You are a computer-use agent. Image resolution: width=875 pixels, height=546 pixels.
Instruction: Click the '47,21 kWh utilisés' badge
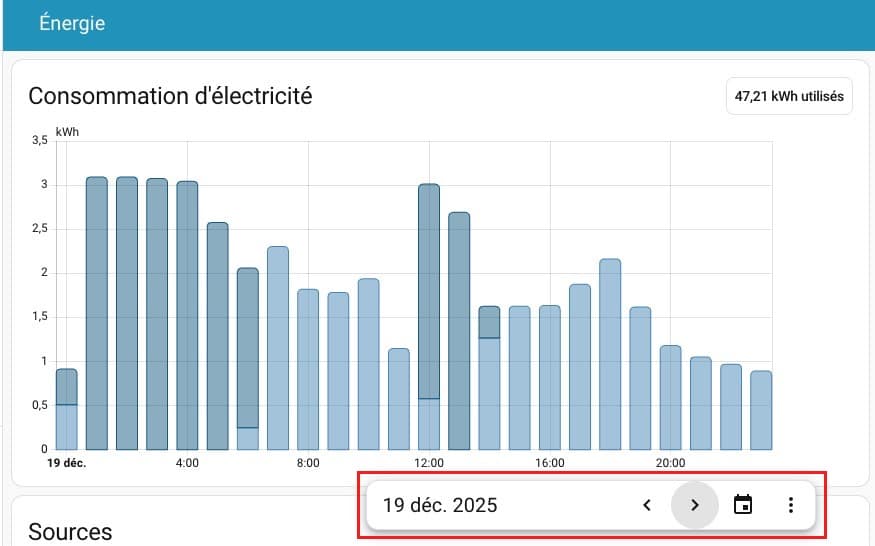click(789, 97)
